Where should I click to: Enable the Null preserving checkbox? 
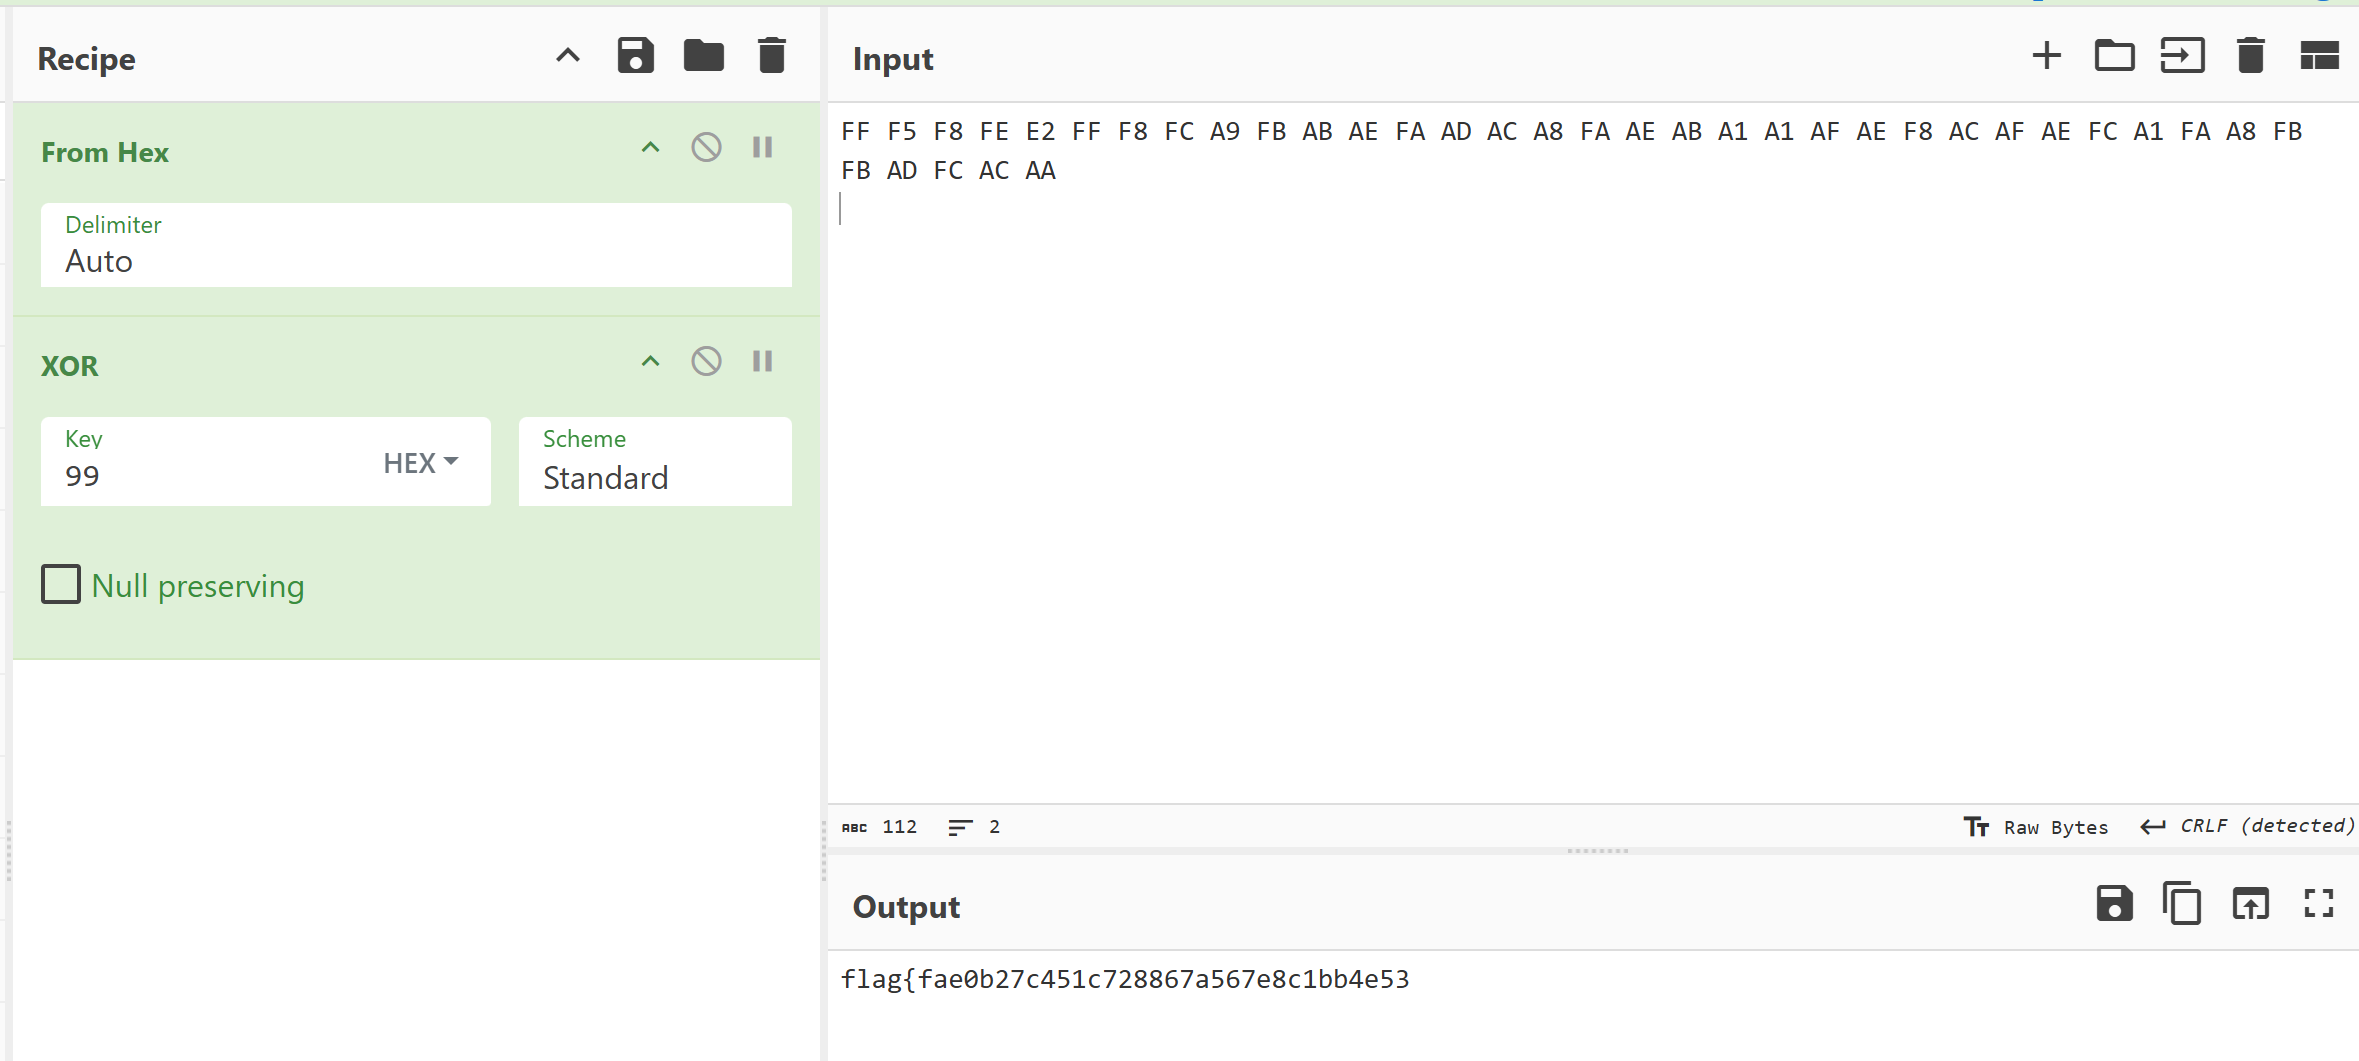(61, 584)
